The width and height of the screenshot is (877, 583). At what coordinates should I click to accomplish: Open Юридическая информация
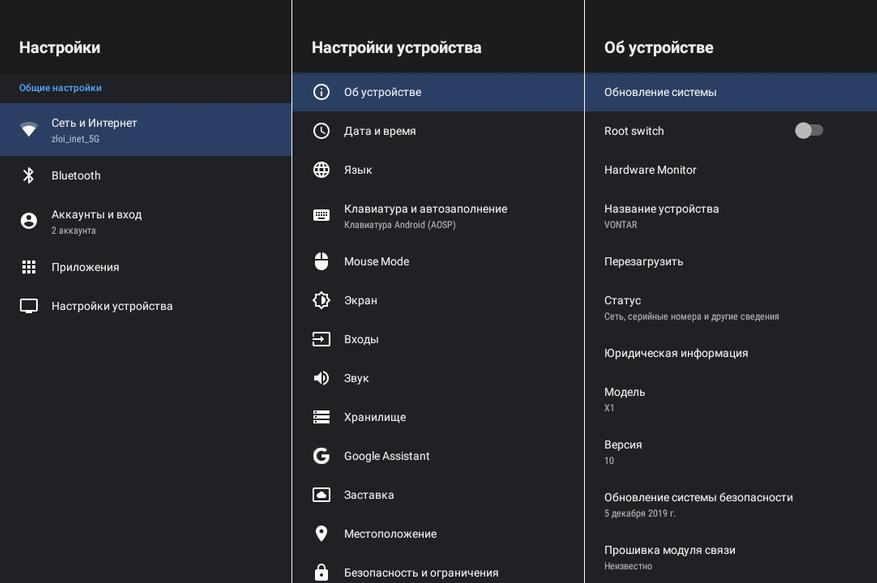[676, 353]
